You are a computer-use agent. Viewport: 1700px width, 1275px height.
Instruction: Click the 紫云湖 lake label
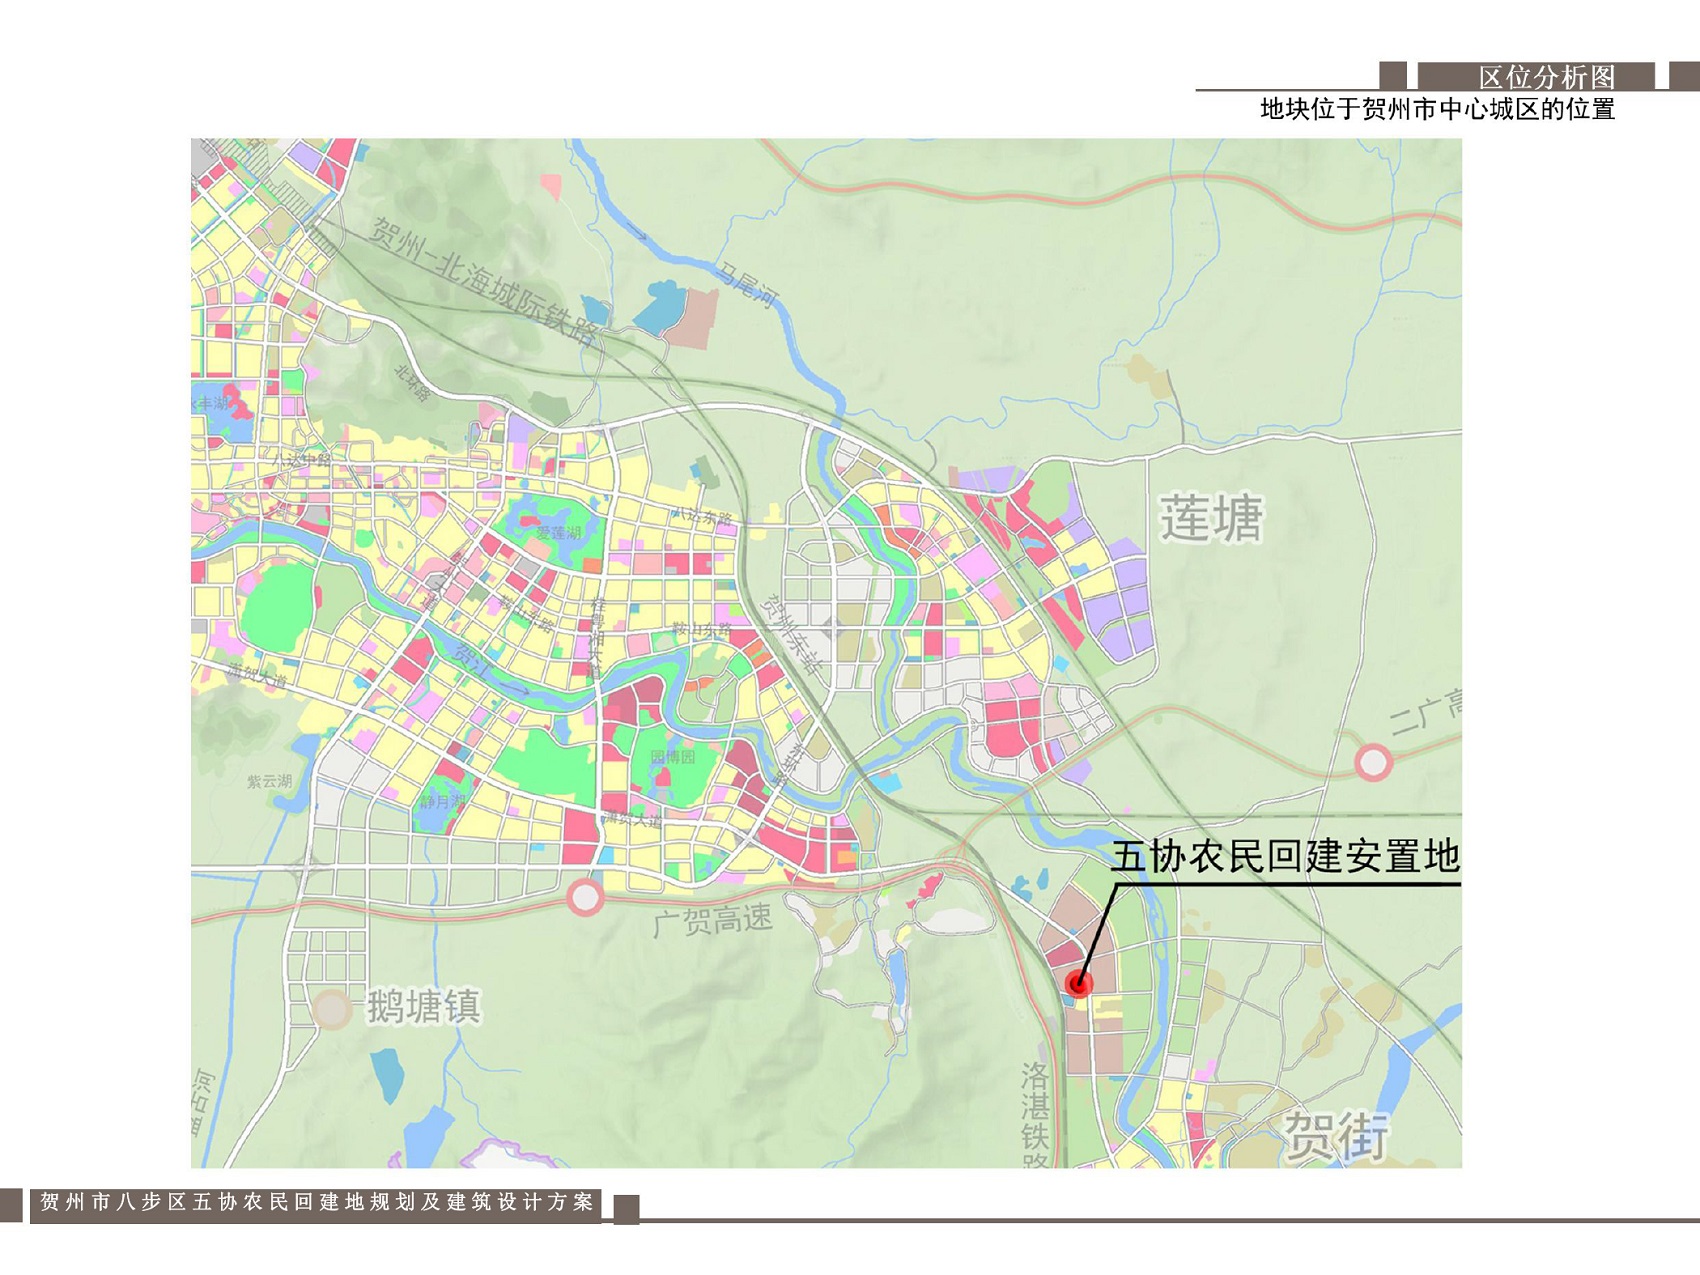pyautogui.click(x=270, y=781)
